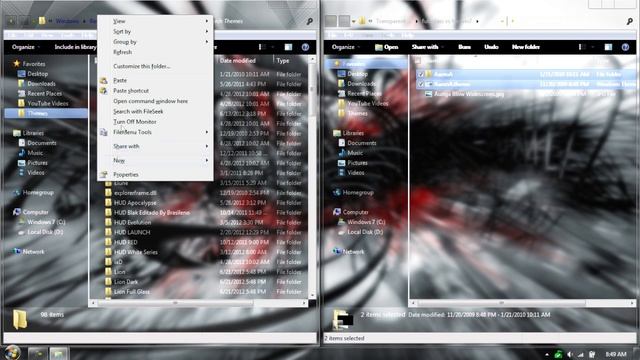640x360 pixels.
Task: Select the HUD White Series folder
Action: click(x=136, y=252)
